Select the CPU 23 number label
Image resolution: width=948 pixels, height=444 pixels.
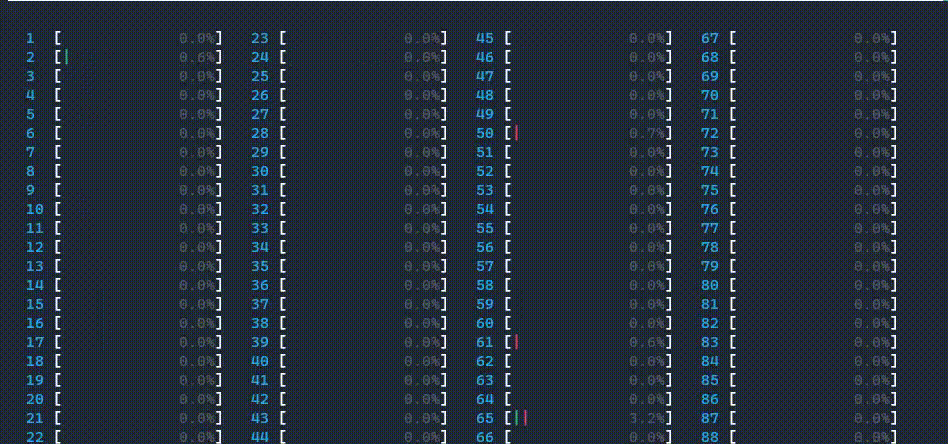(259, 38)
